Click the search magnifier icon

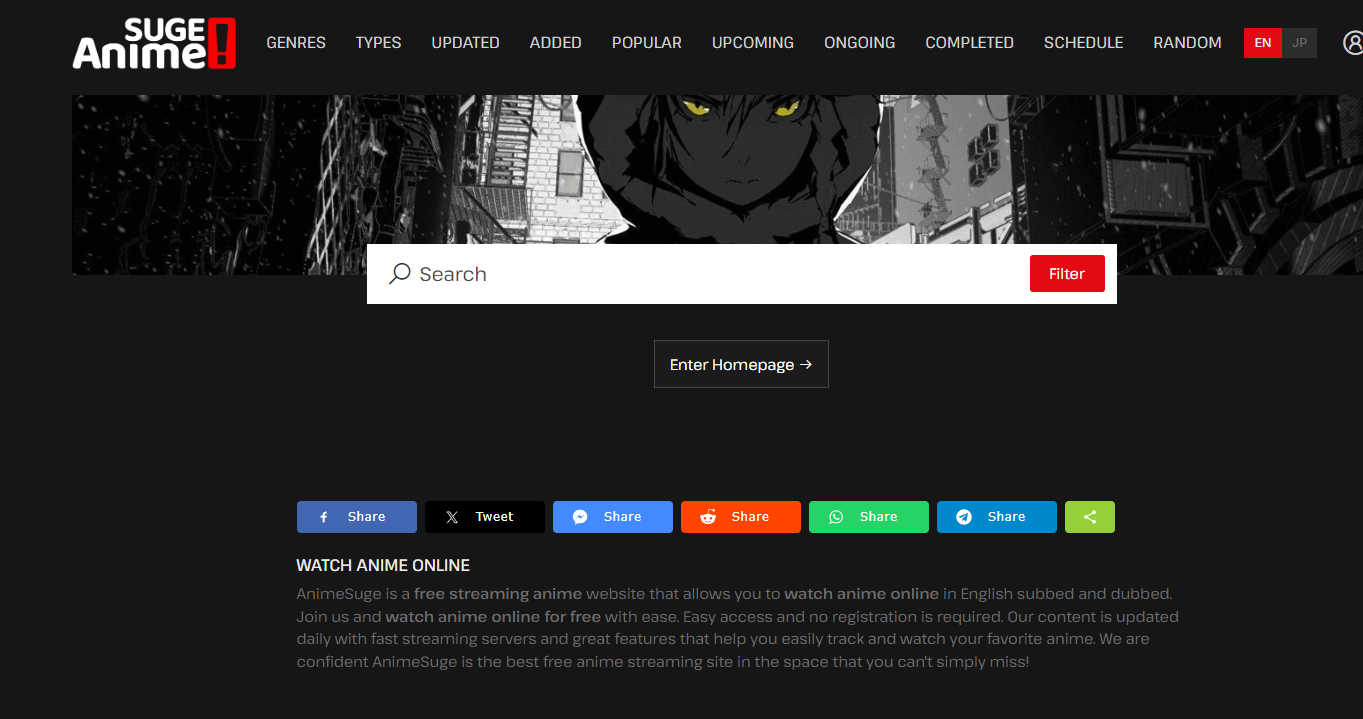pyautogui.click(x=400, y=274)
